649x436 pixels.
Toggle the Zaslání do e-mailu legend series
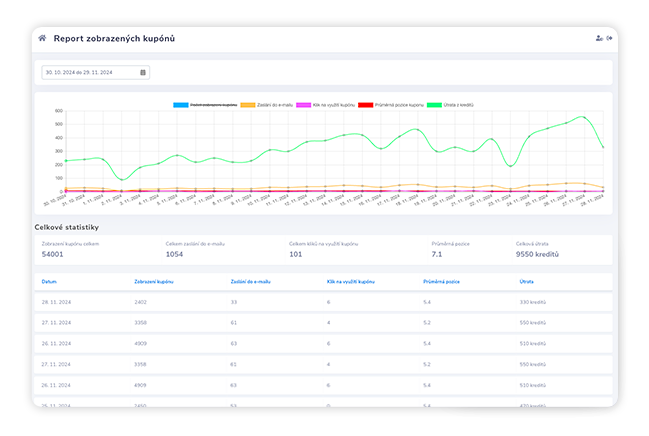click(267, 105)
